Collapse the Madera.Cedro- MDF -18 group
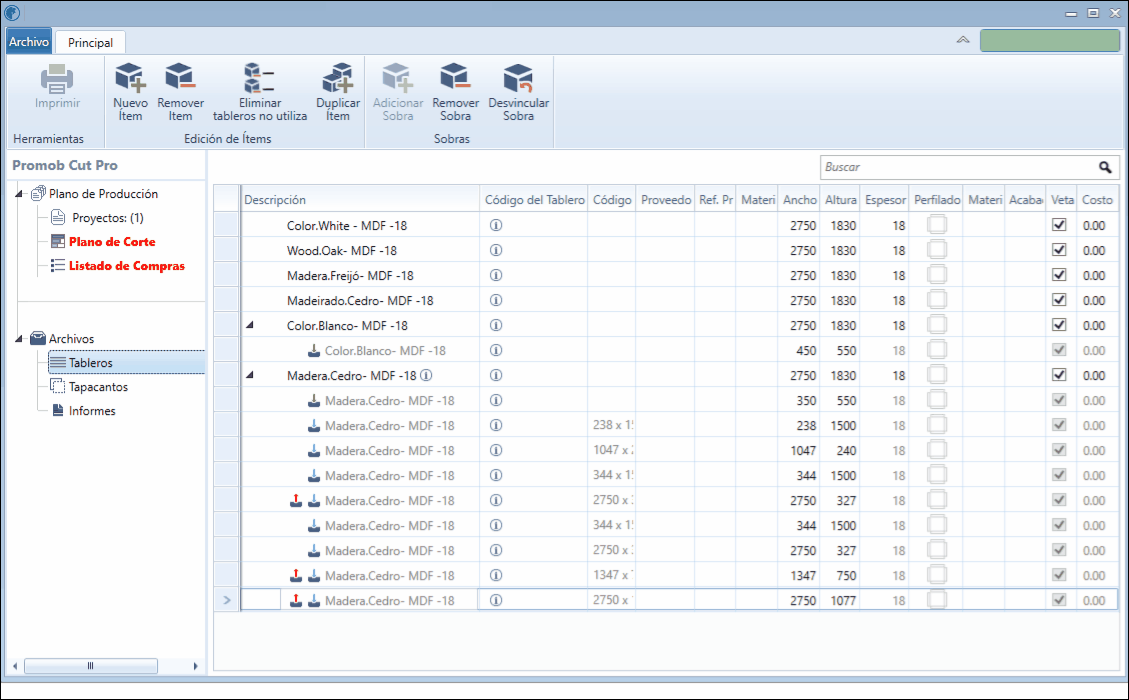Viewport: 1129px width, 700px height. coord(250,374)
